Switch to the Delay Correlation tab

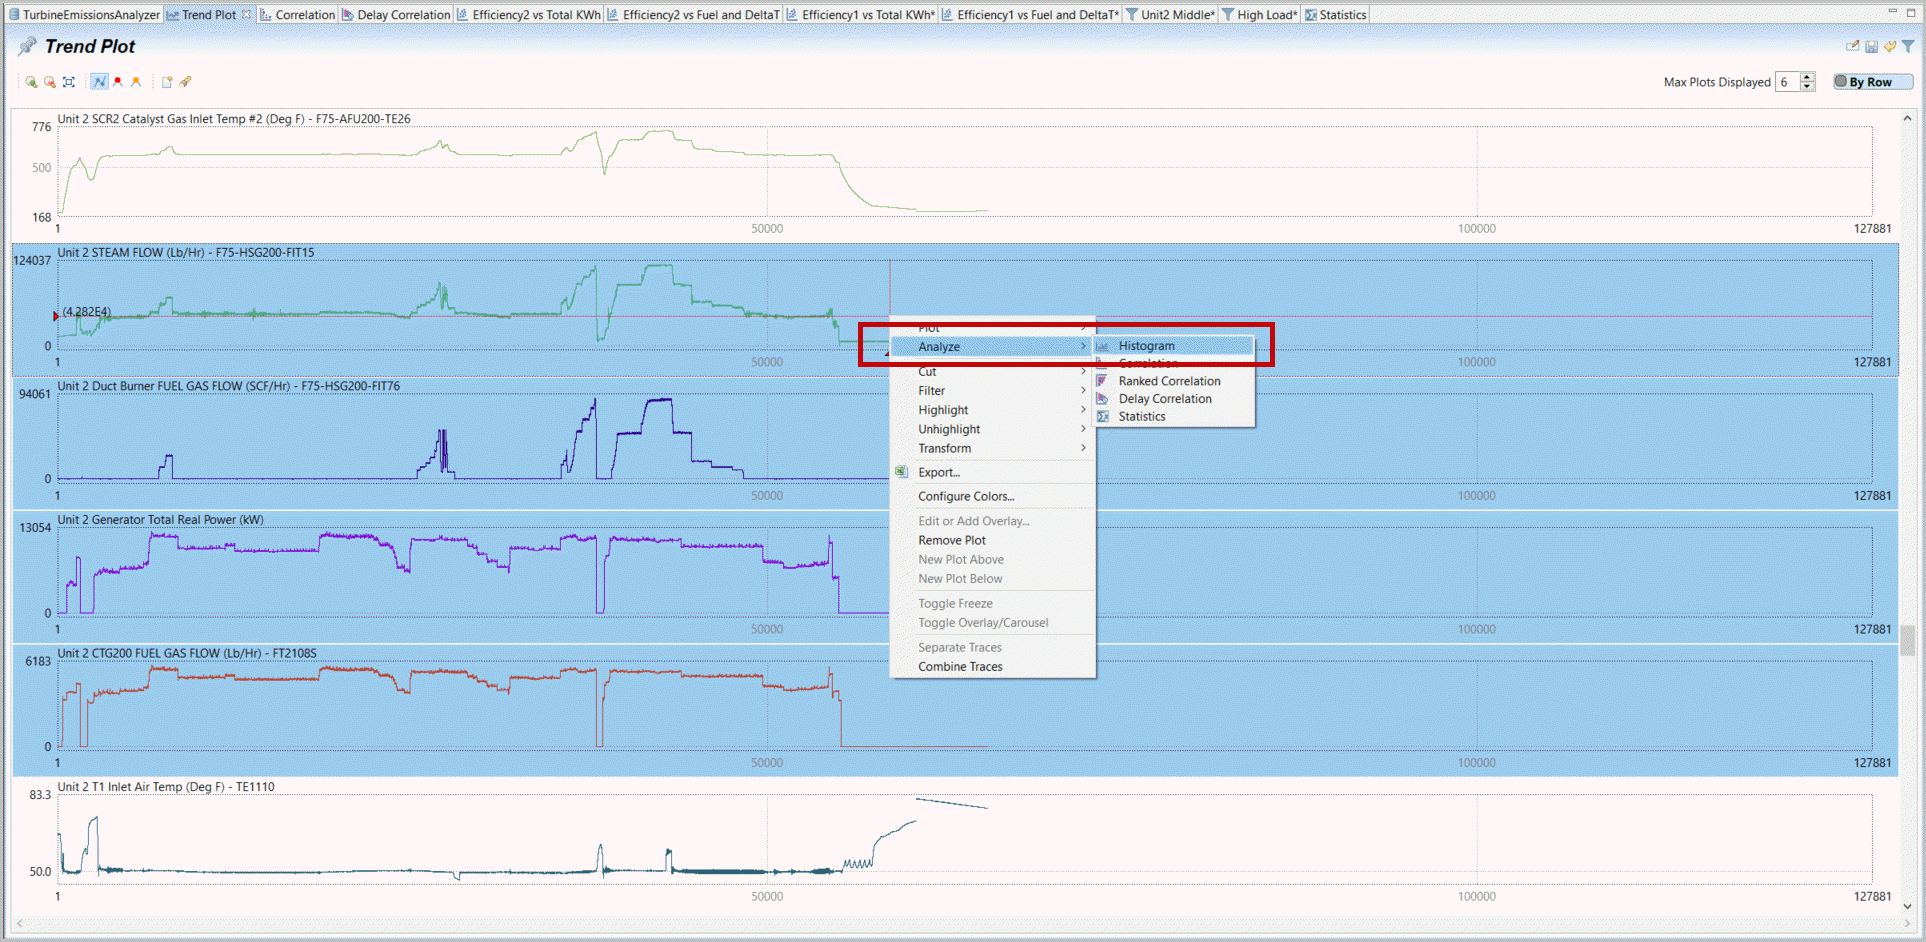click(403, 15)
